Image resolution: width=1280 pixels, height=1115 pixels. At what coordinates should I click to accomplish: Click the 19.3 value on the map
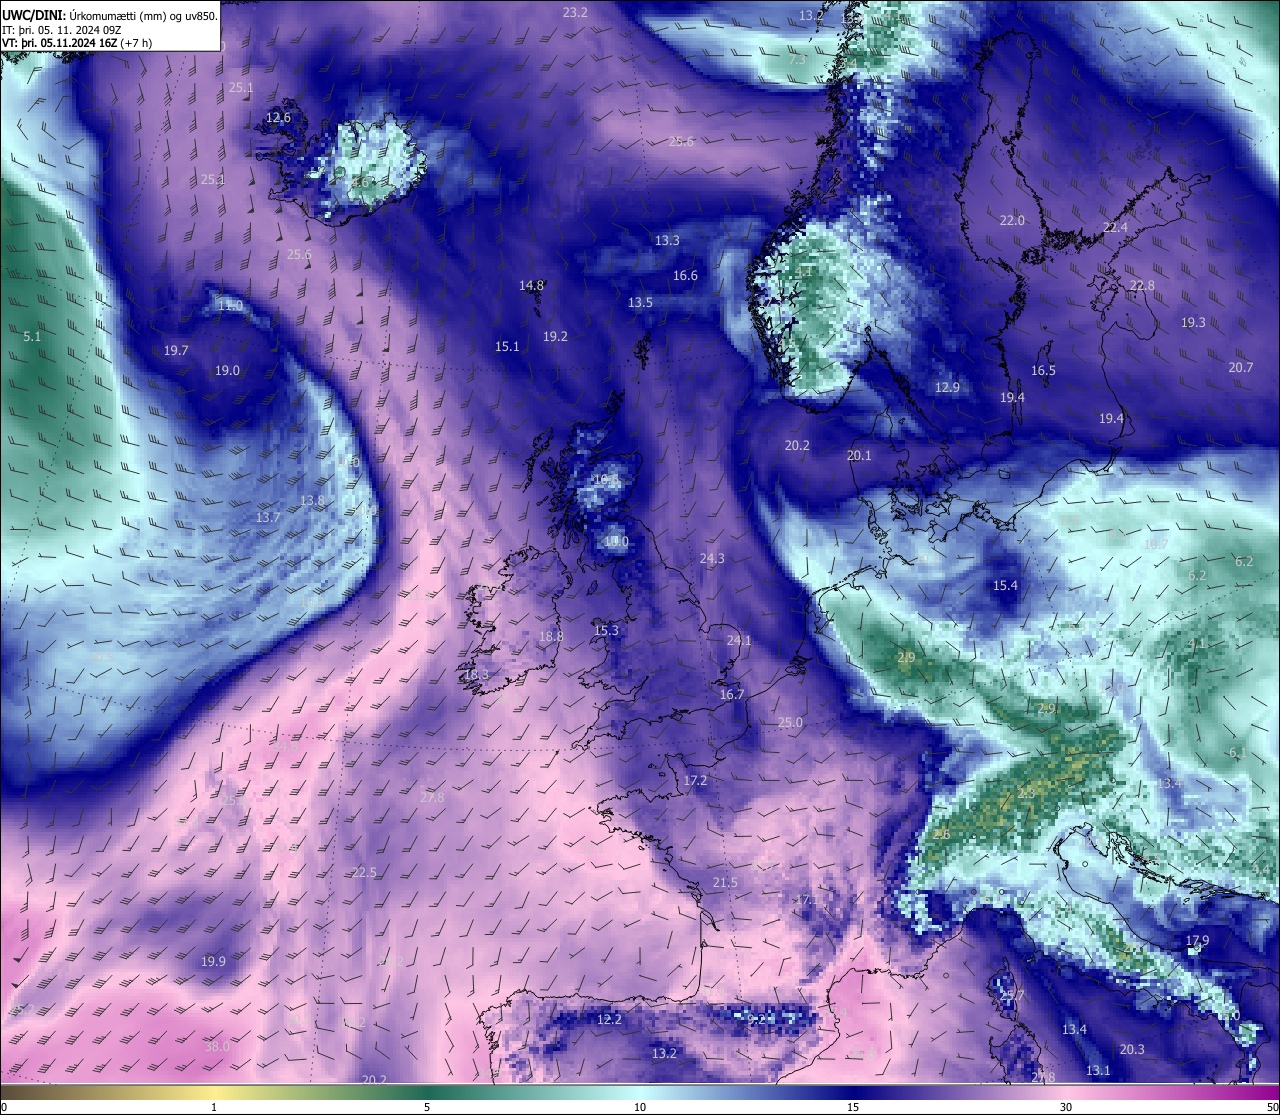1193,322
